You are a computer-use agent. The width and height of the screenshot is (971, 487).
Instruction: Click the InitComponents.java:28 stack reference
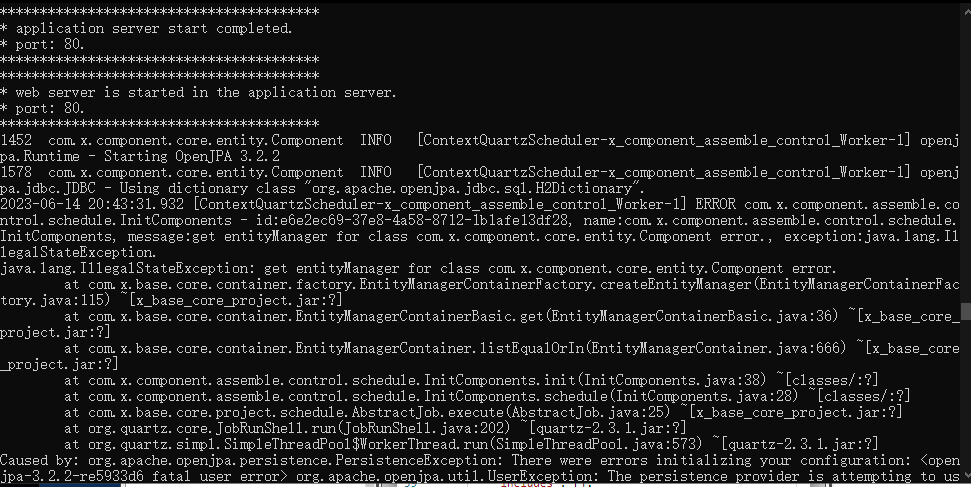click(x=690, y=397)
